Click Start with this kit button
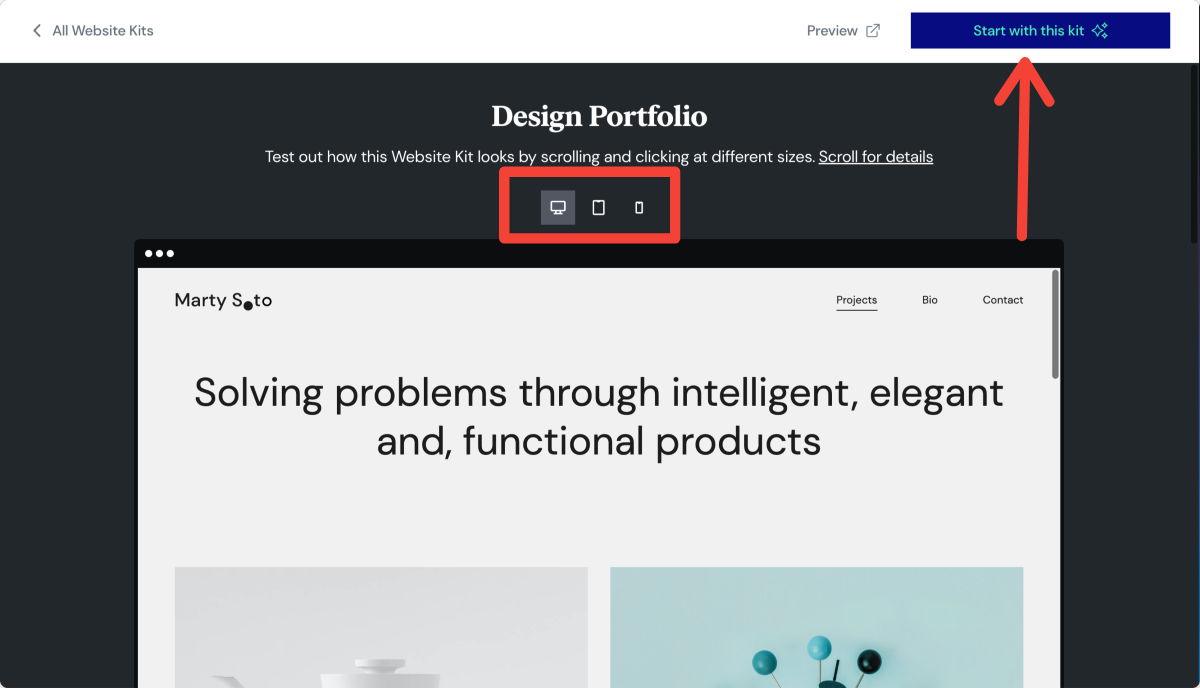 pos(1040,31)
